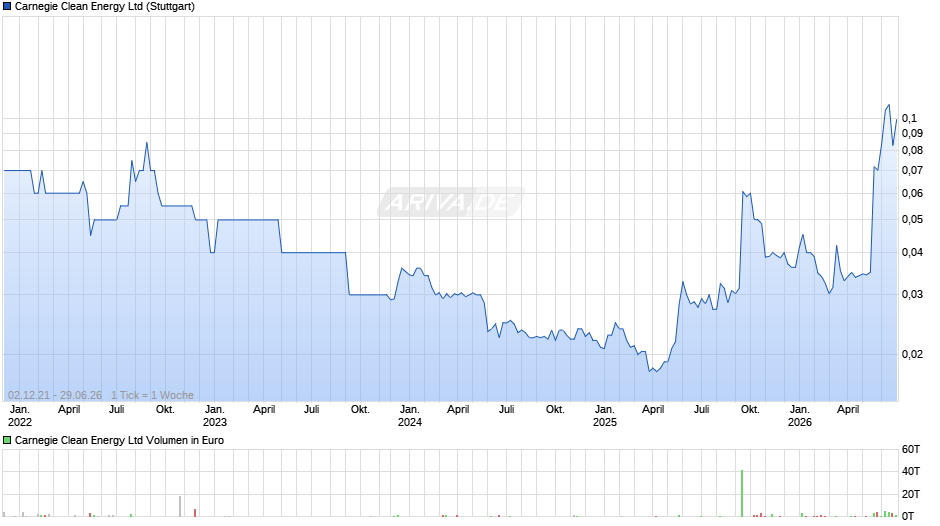
Task: Click the 'Jan. 2026' axis label
Action: (800, 416)
